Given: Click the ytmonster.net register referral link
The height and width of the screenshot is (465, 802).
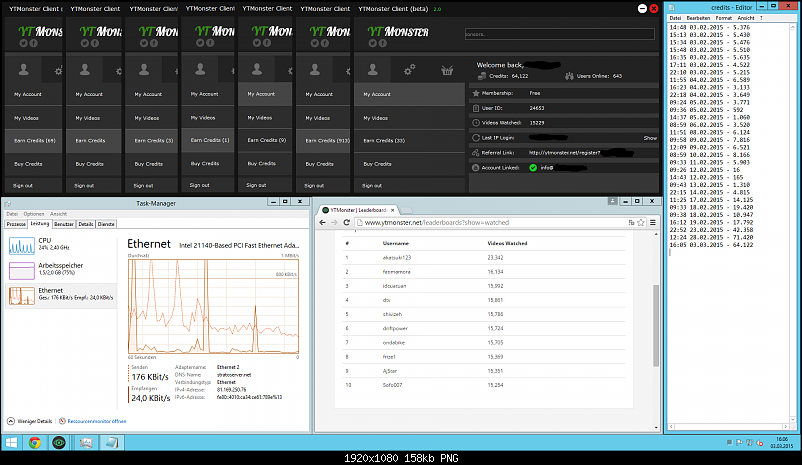Looking at the screenshot, I should (x=565, y=152).
